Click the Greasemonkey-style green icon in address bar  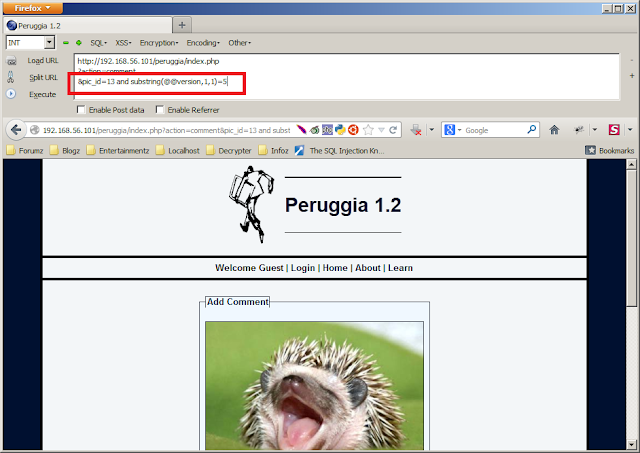(x=314, y=130)
